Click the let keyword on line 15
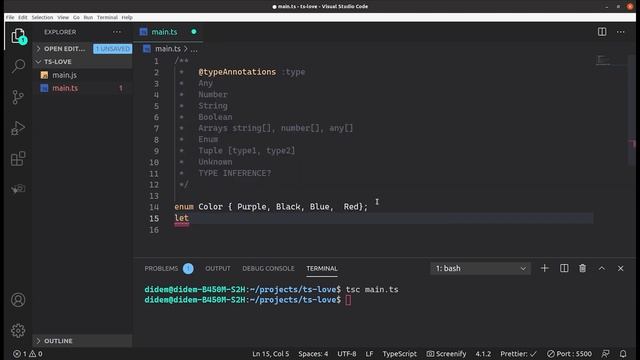This screenshot has height=360, width=640. 182,218
